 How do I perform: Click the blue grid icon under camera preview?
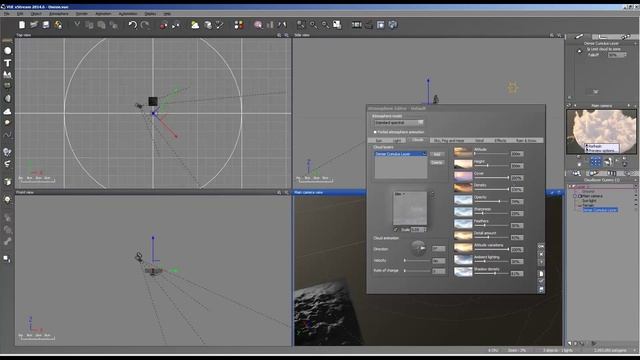[595, 162]
